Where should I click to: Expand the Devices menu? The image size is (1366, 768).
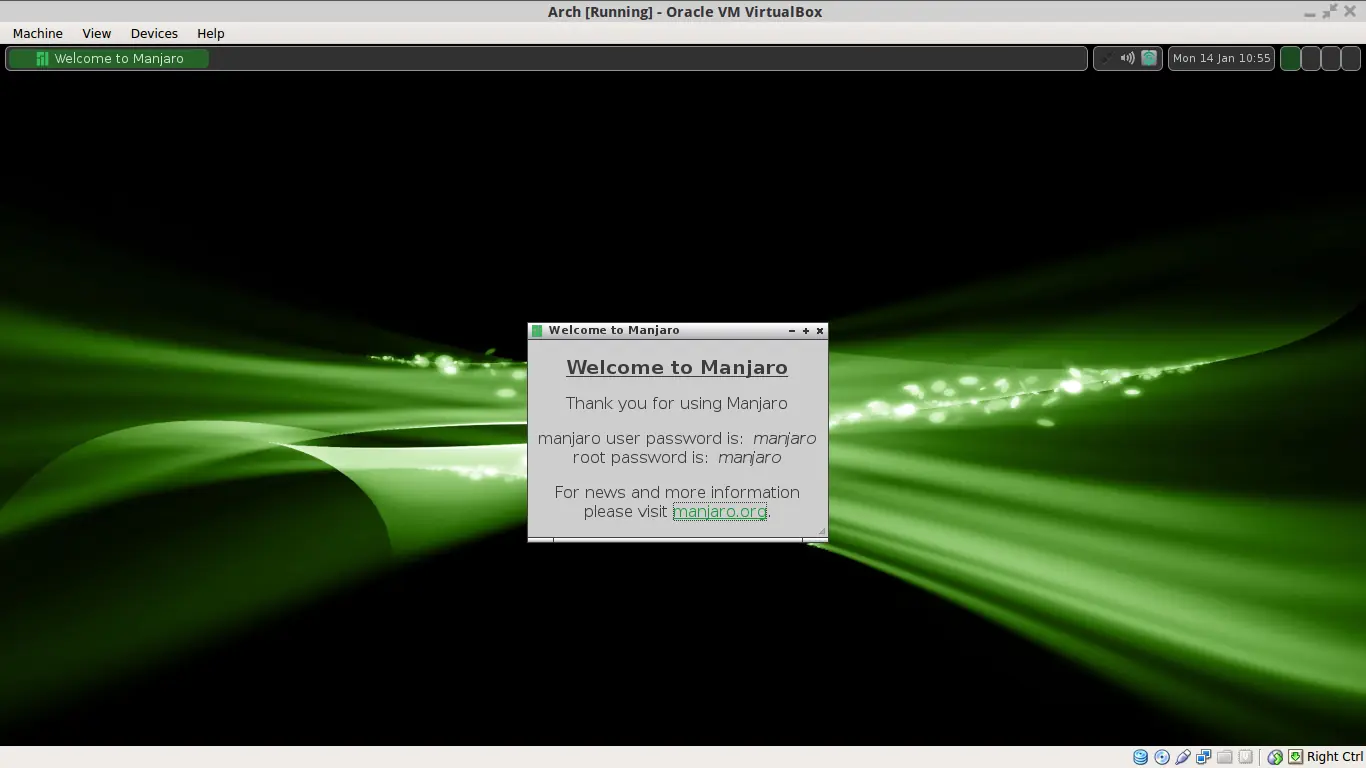coord(154,33)
